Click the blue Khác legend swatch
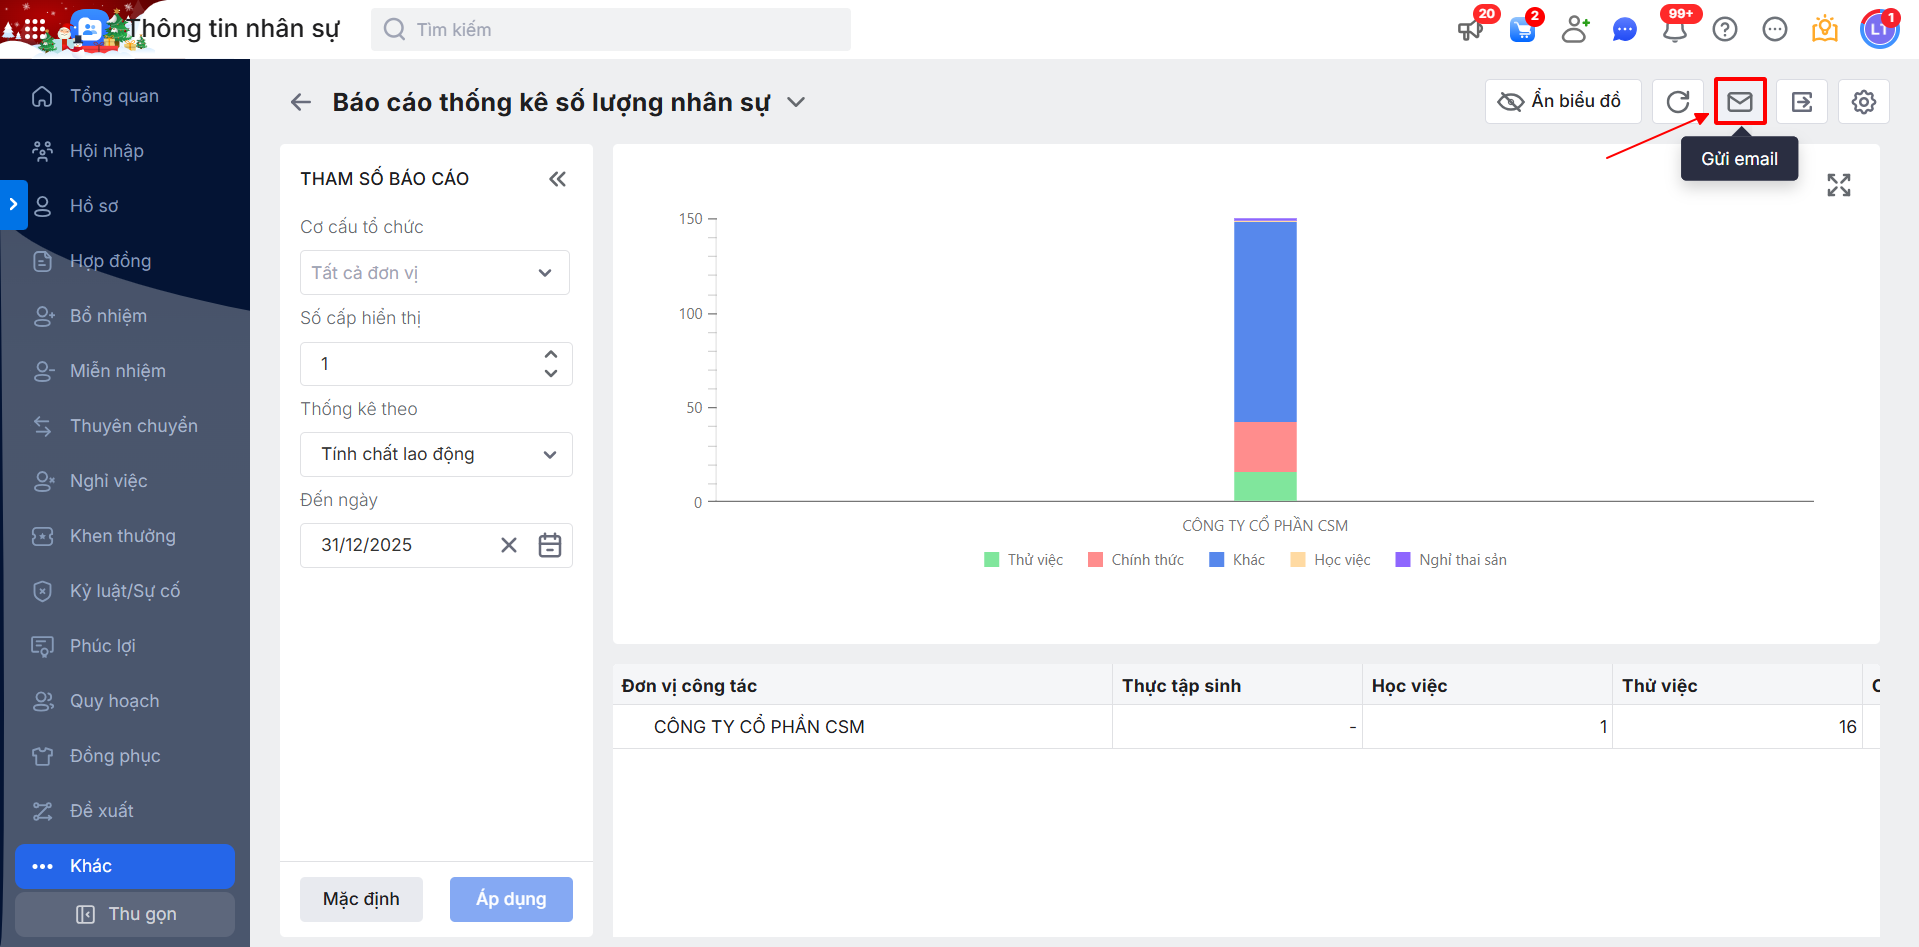 (x=1217, y=560)
